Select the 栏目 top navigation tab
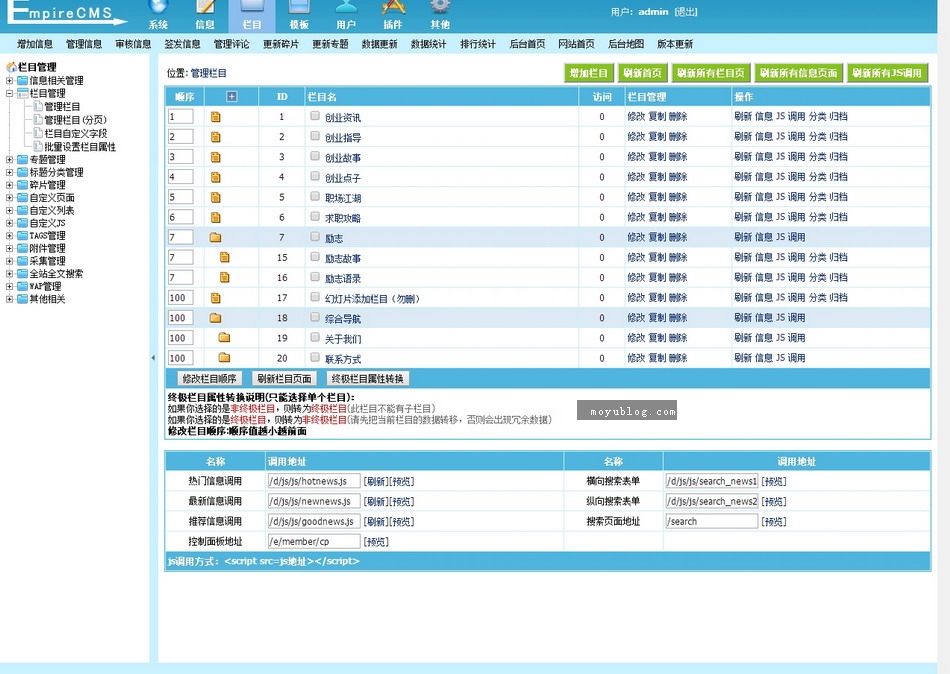The width and height of the screenshot is (950, 674). [252, 16]
